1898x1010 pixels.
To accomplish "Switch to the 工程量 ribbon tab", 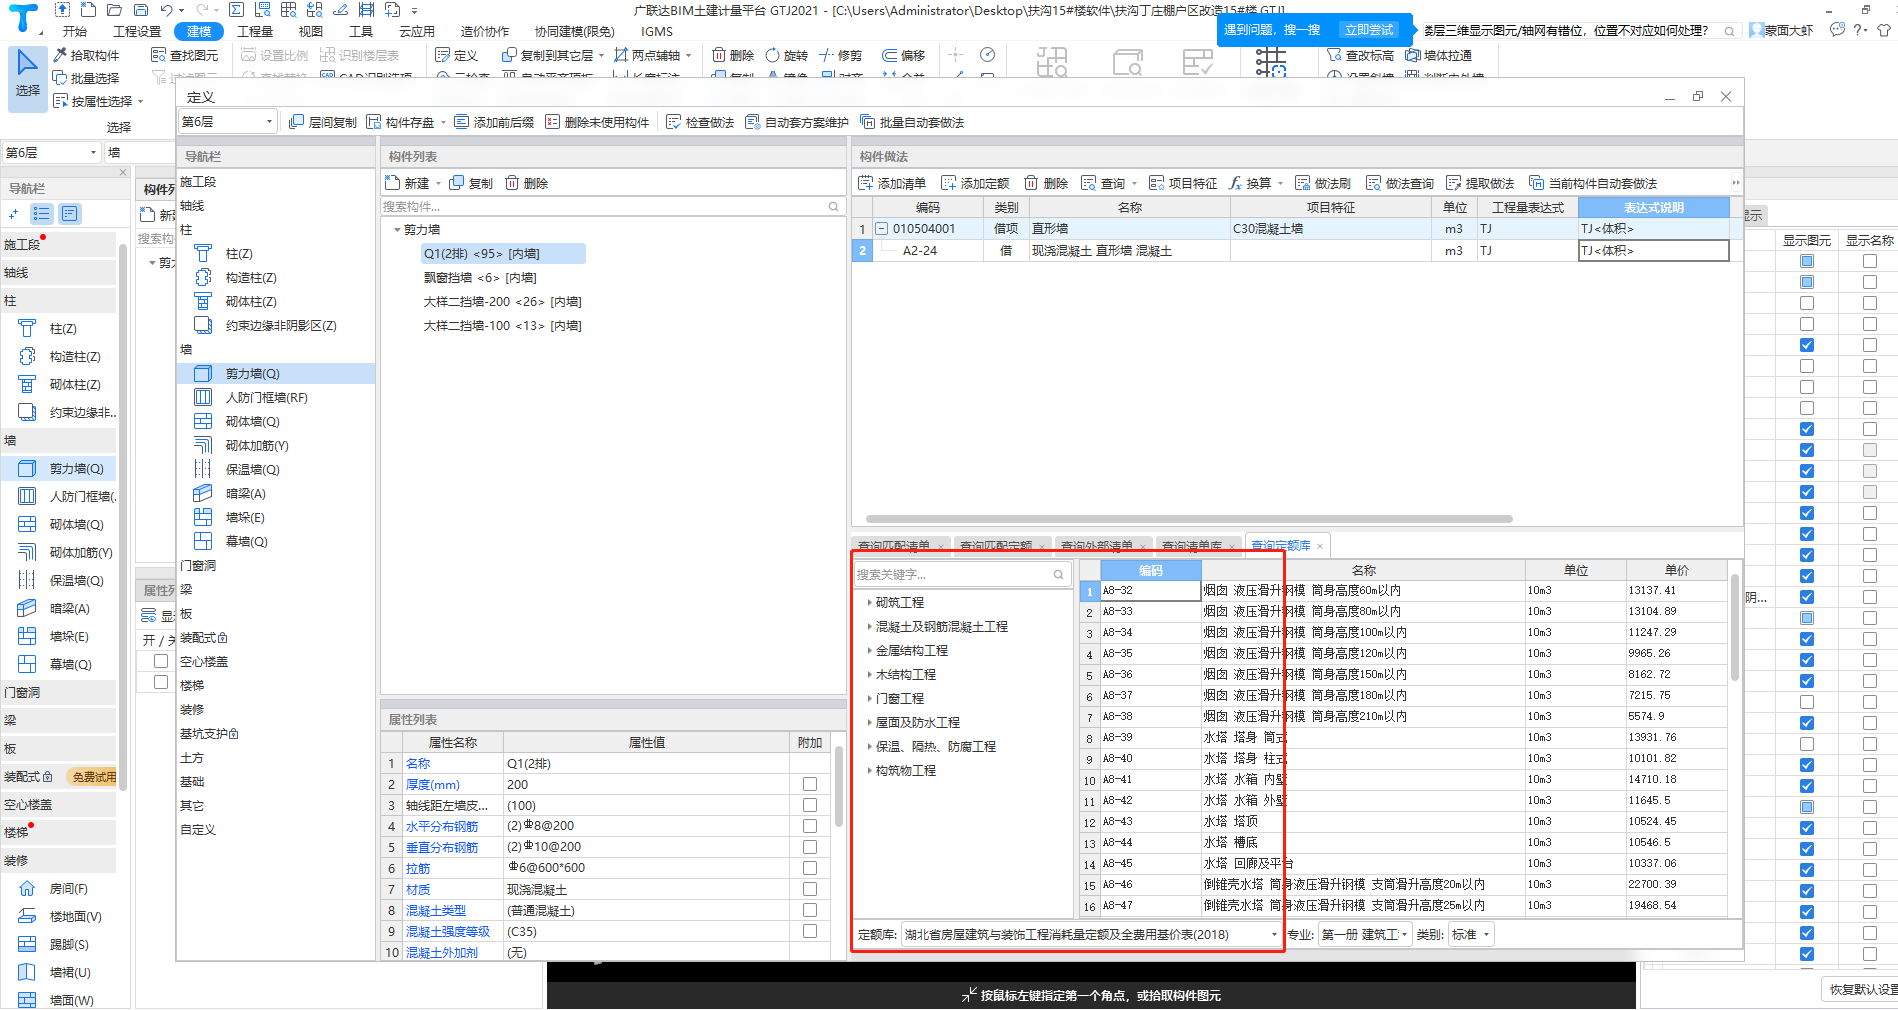I will click(255, 31).
